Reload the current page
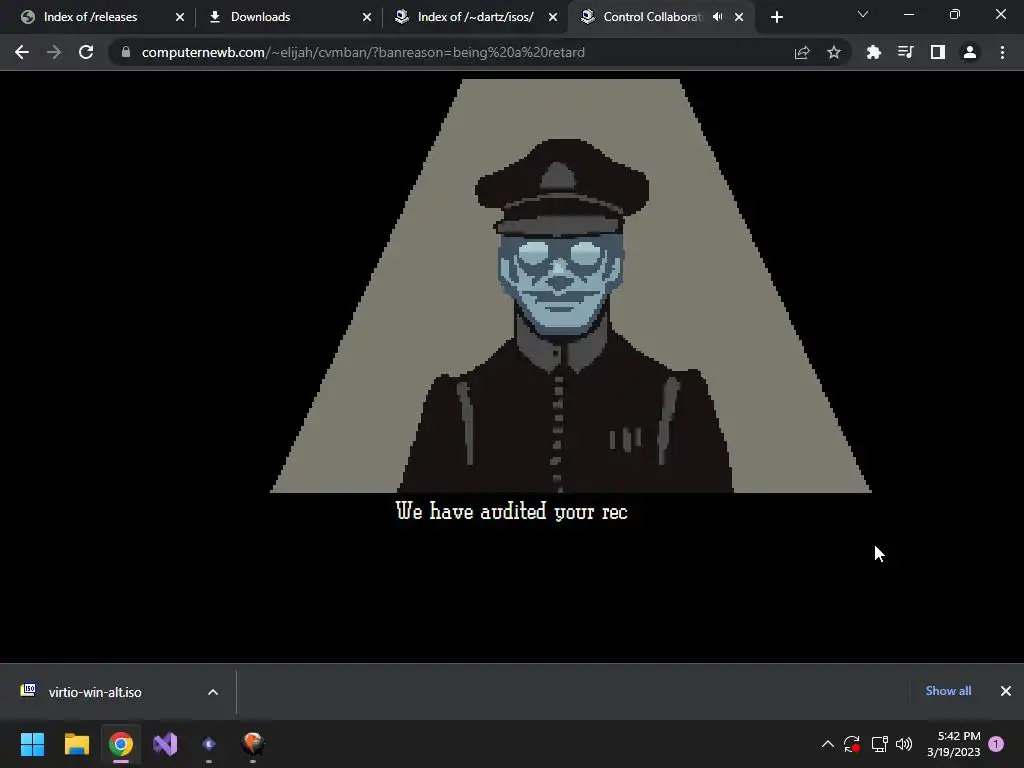This screenshot has width=1024, height=768. point(86,52)
